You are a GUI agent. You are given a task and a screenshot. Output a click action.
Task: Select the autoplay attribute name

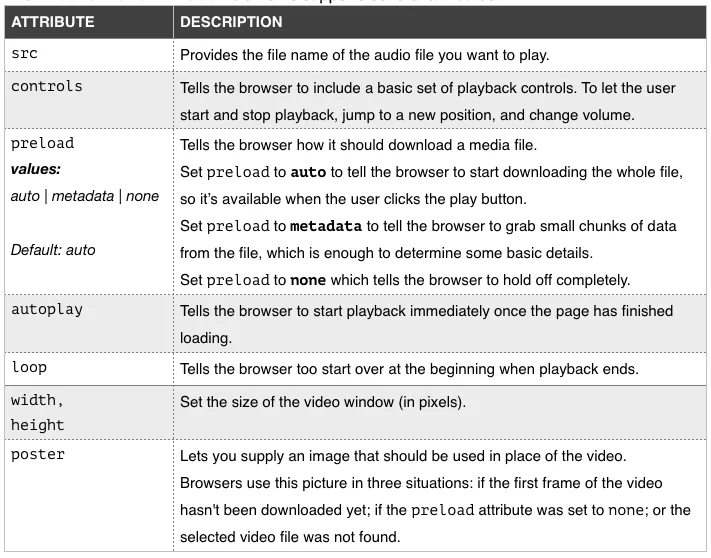coord(47,310)
